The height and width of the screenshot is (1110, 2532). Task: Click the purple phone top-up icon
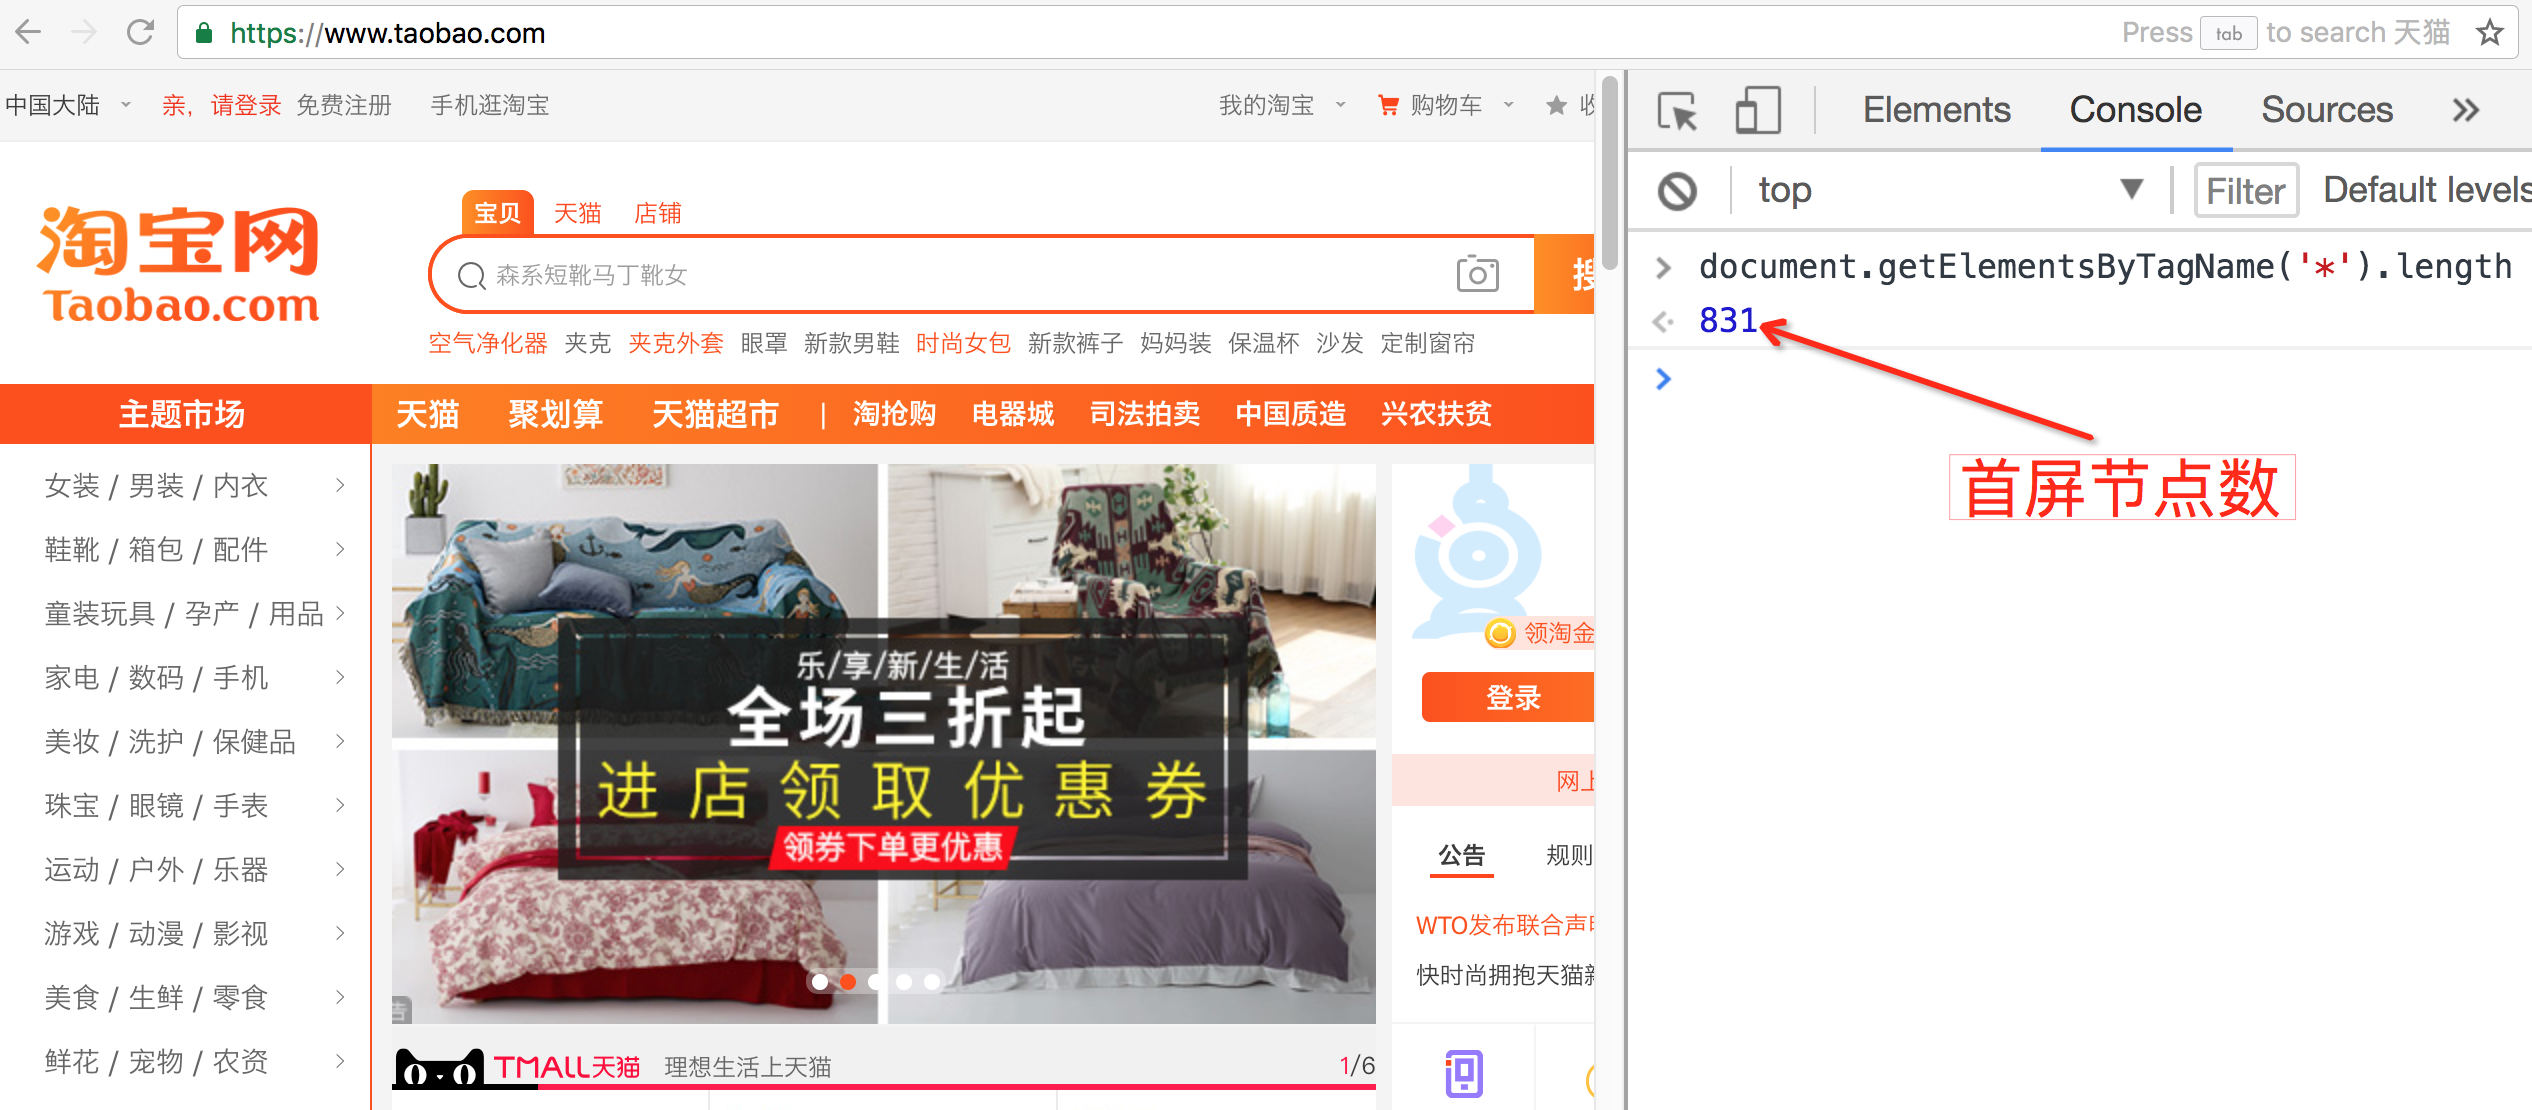(x=1463, y=1074)
